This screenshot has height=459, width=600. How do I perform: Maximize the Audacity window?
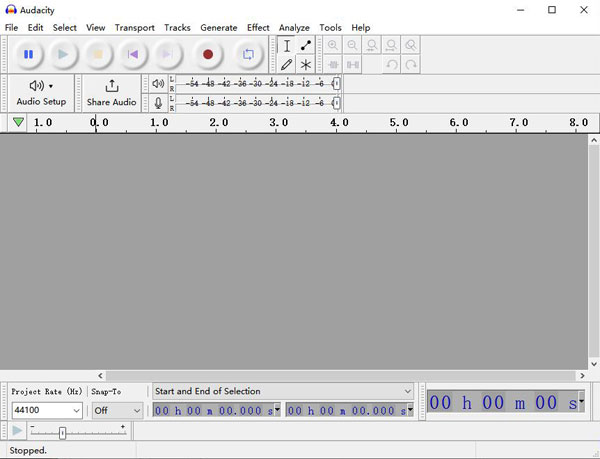pos(552,10)
